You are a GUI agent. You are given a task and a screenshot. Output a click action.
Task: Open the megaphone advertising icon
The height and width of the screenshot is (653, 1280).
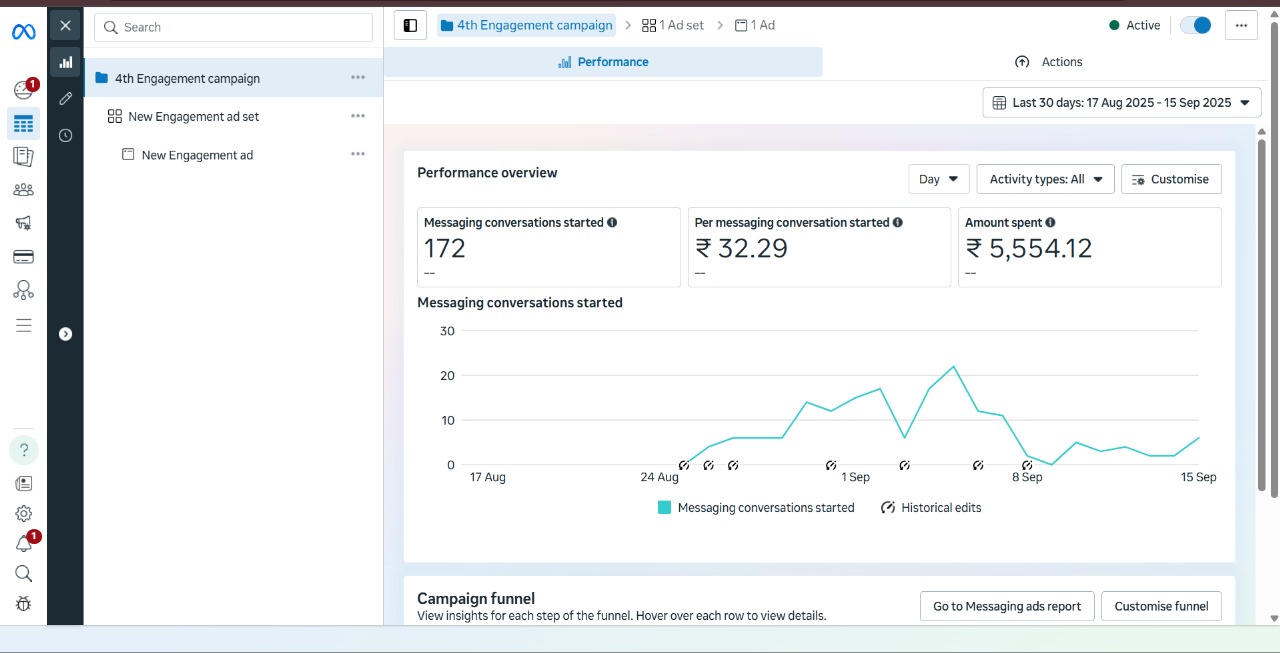(x=23, y=223)
